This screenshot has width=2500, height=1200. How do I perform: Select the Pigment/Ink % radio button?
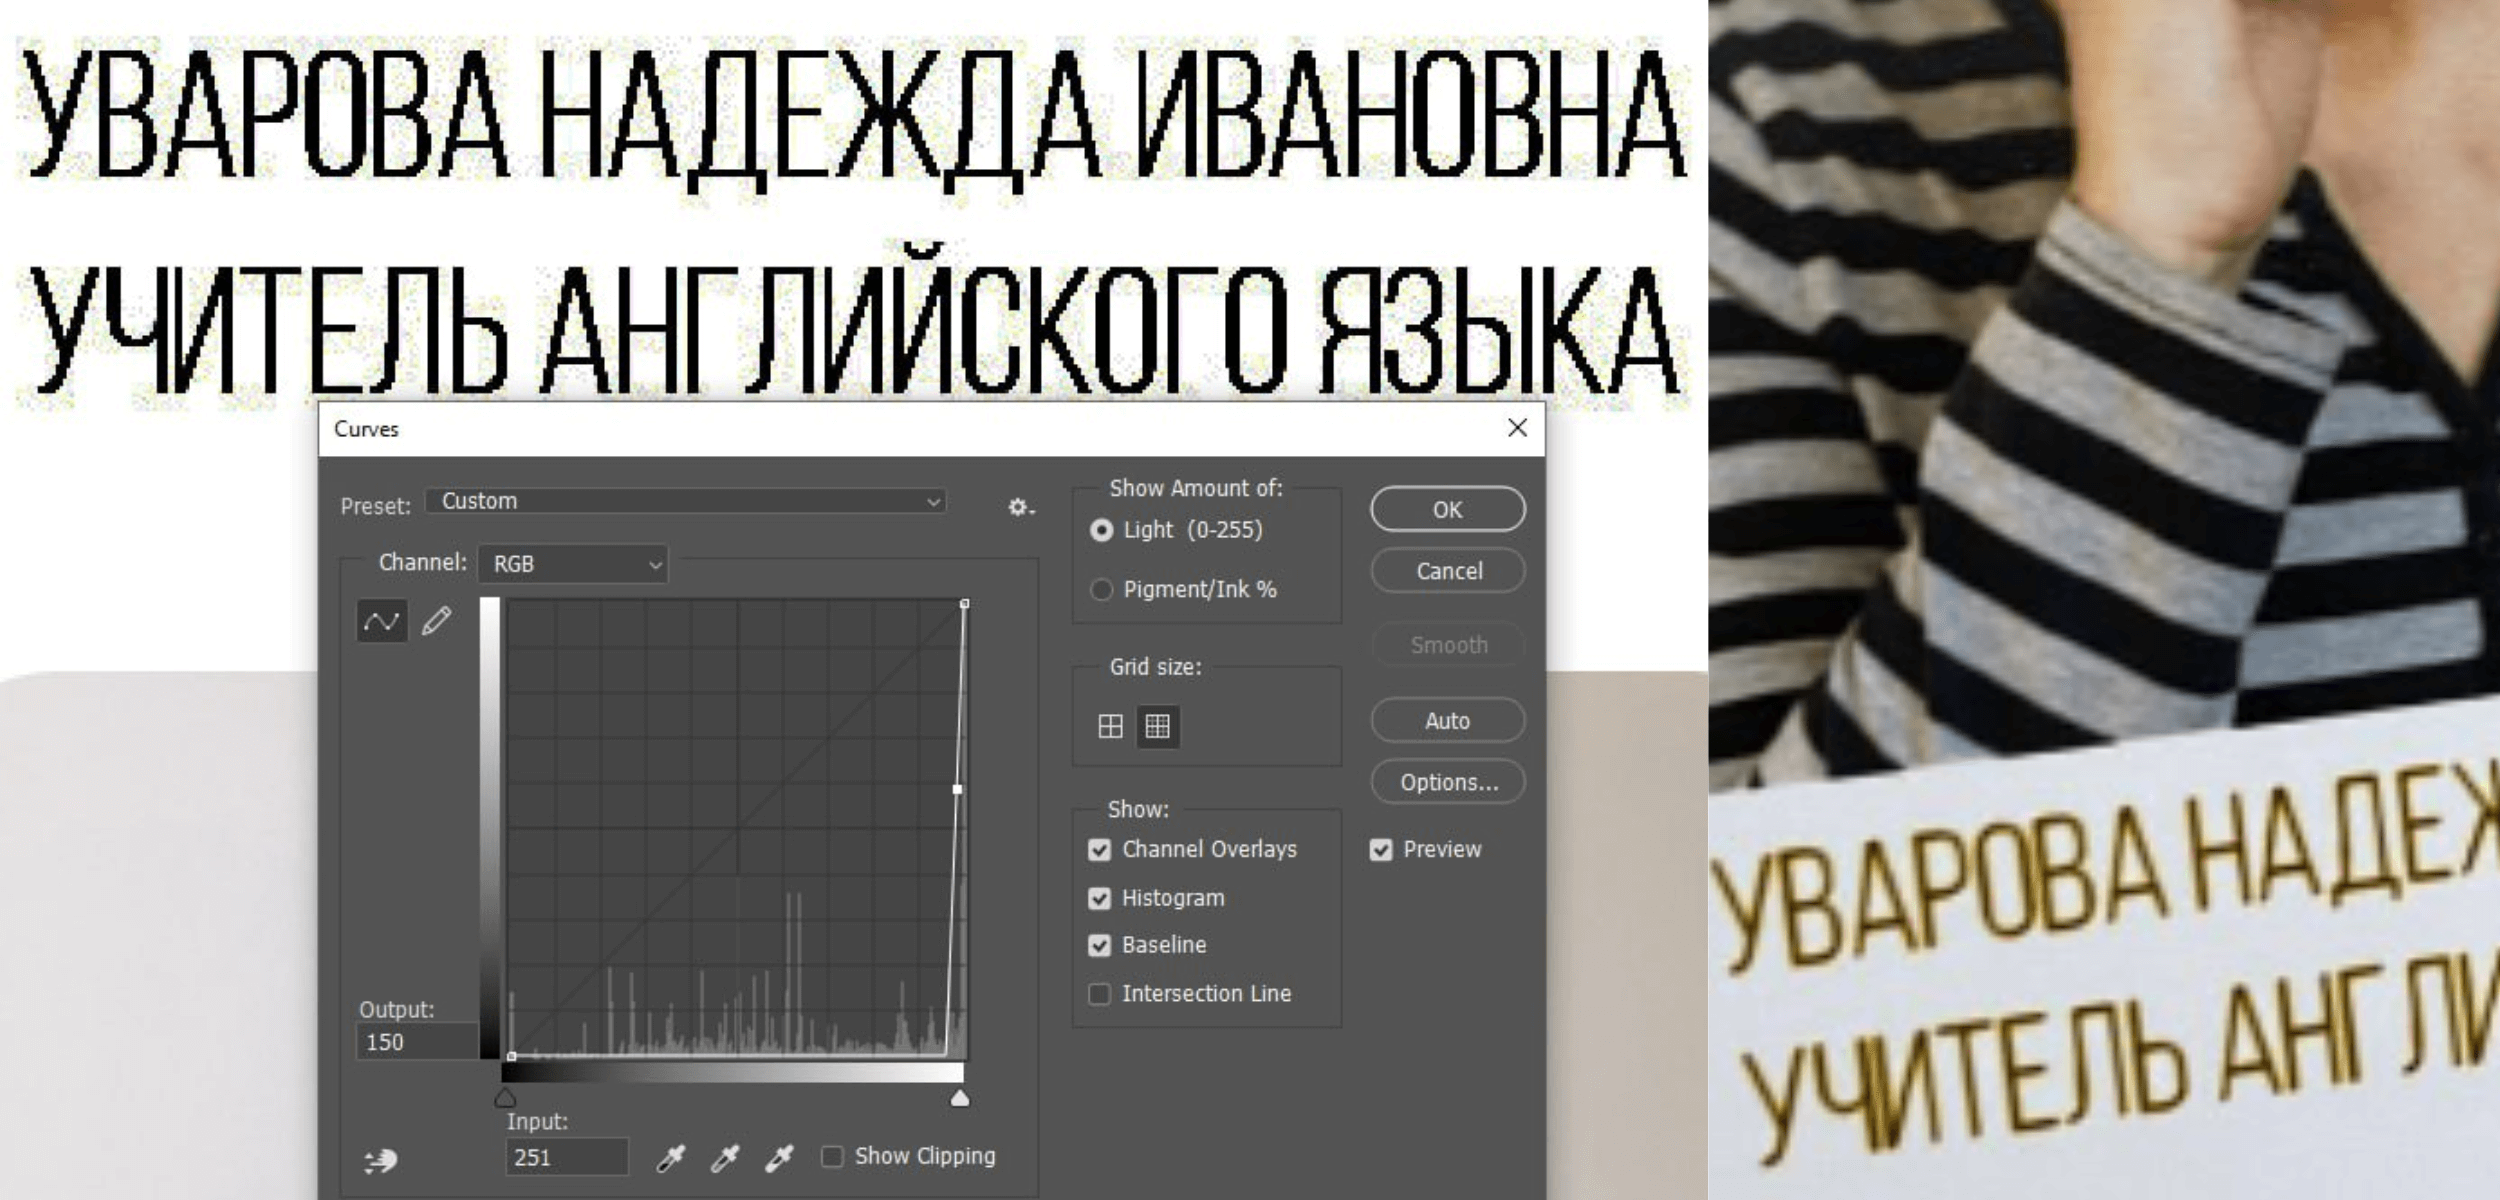(1101, 590)
